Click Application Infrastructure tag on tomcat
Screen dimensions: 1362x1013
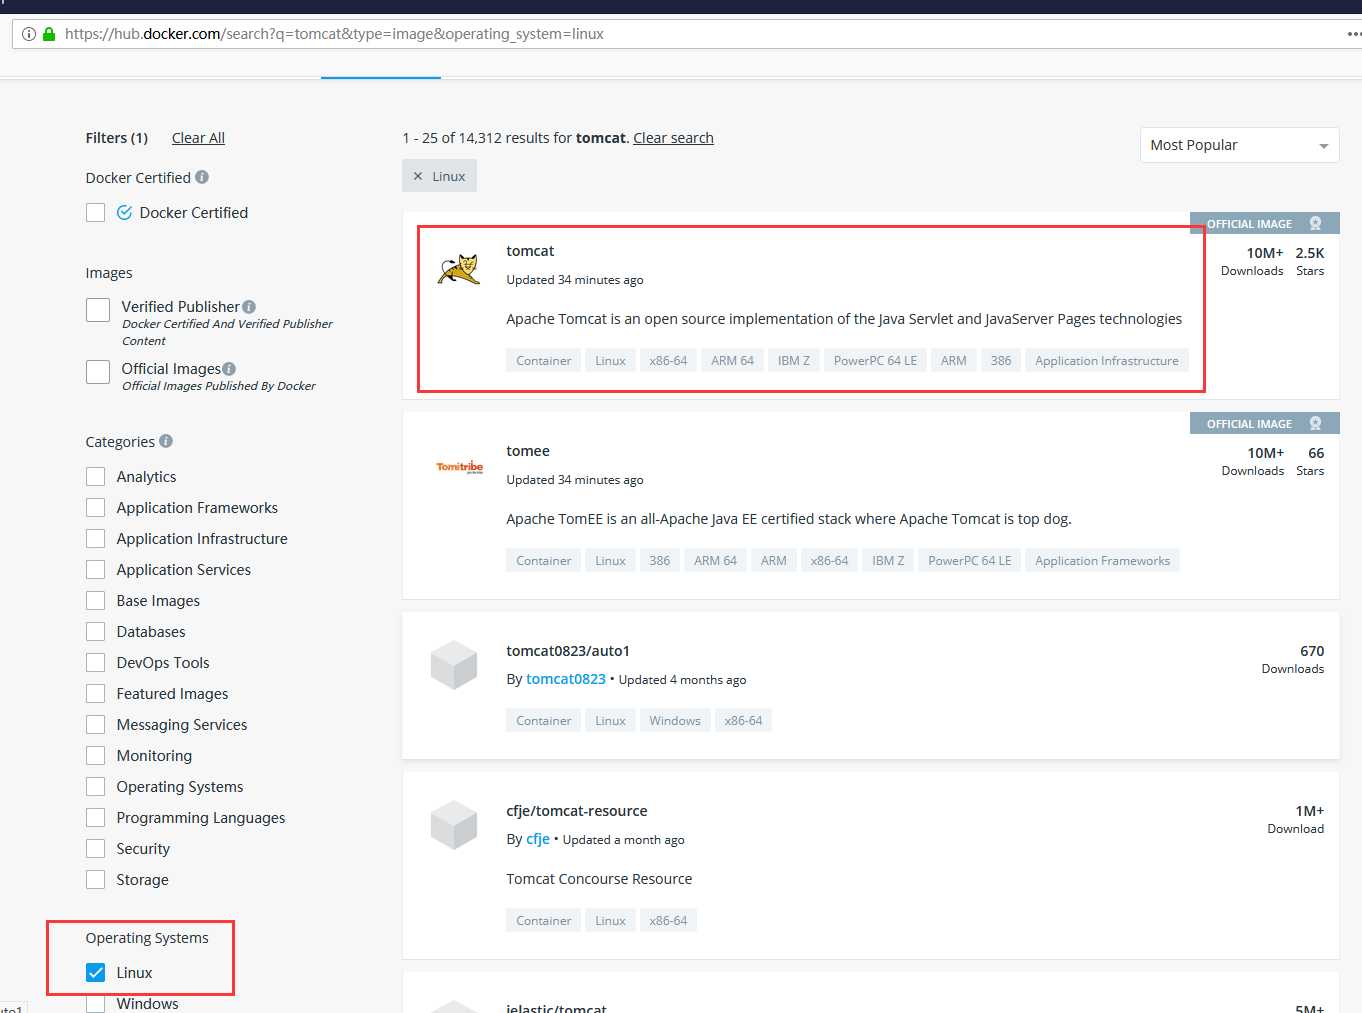1107,361
